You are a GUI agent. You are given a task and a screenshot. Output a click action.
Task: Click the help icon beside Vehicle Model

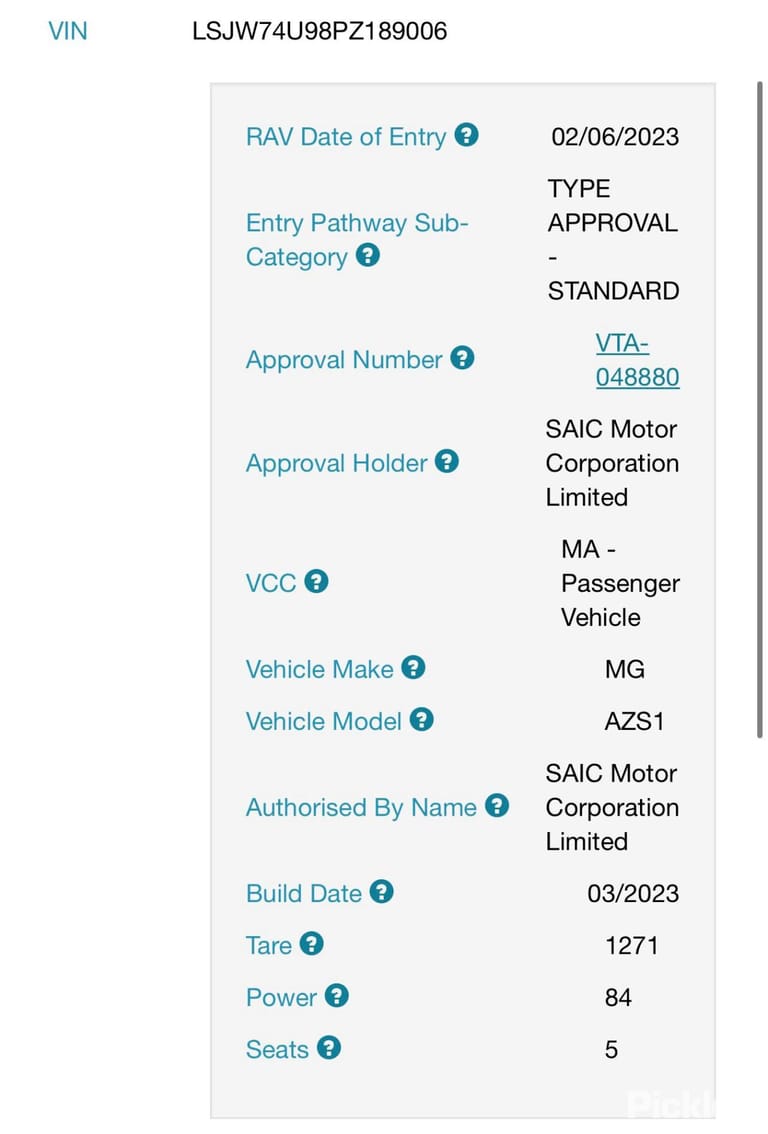(x=421, y=719)
